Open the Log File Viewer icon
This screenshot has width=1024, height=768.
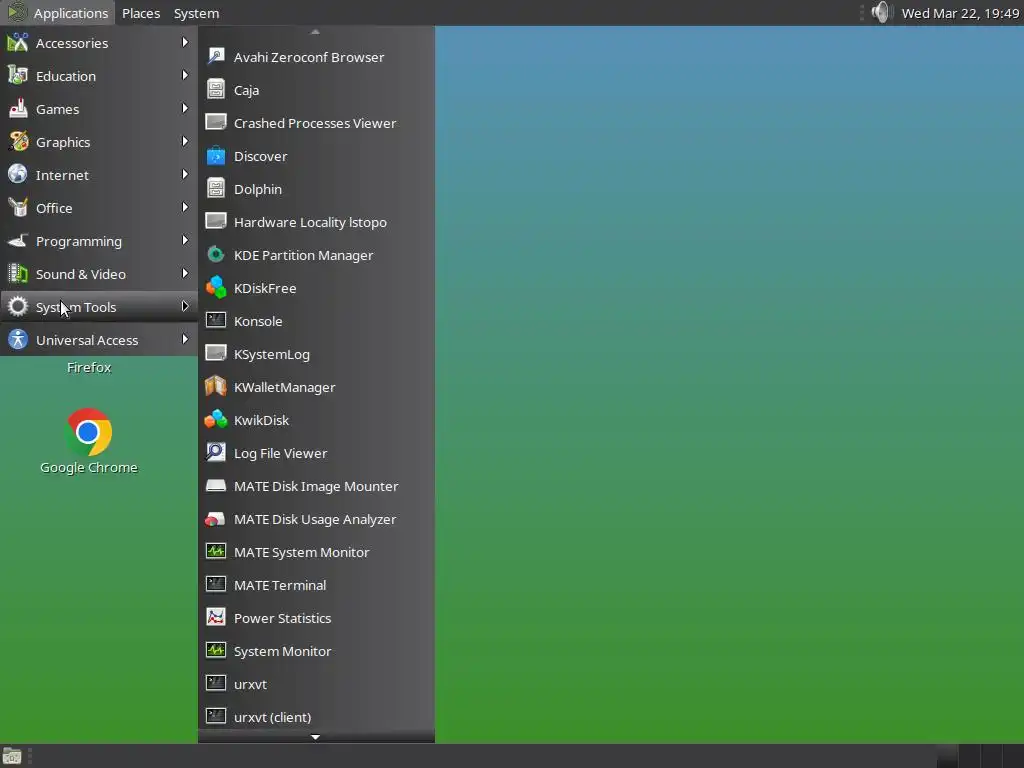point(216,453)
